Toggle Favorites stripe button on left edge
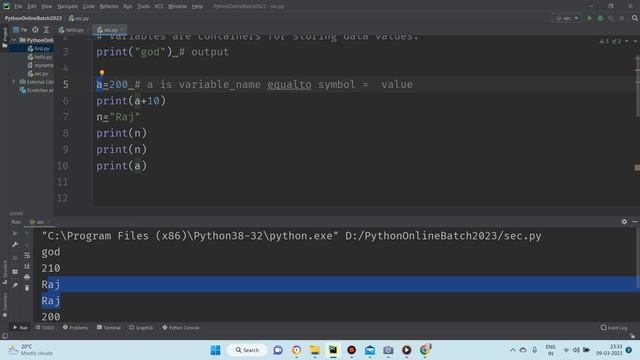640x360 pixels. pos(5,305)
